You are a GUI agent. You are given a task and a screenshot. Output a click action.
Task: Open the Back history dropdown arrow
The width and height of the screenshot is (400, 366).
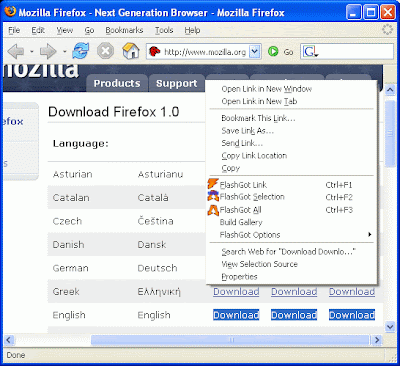(32, 52)
